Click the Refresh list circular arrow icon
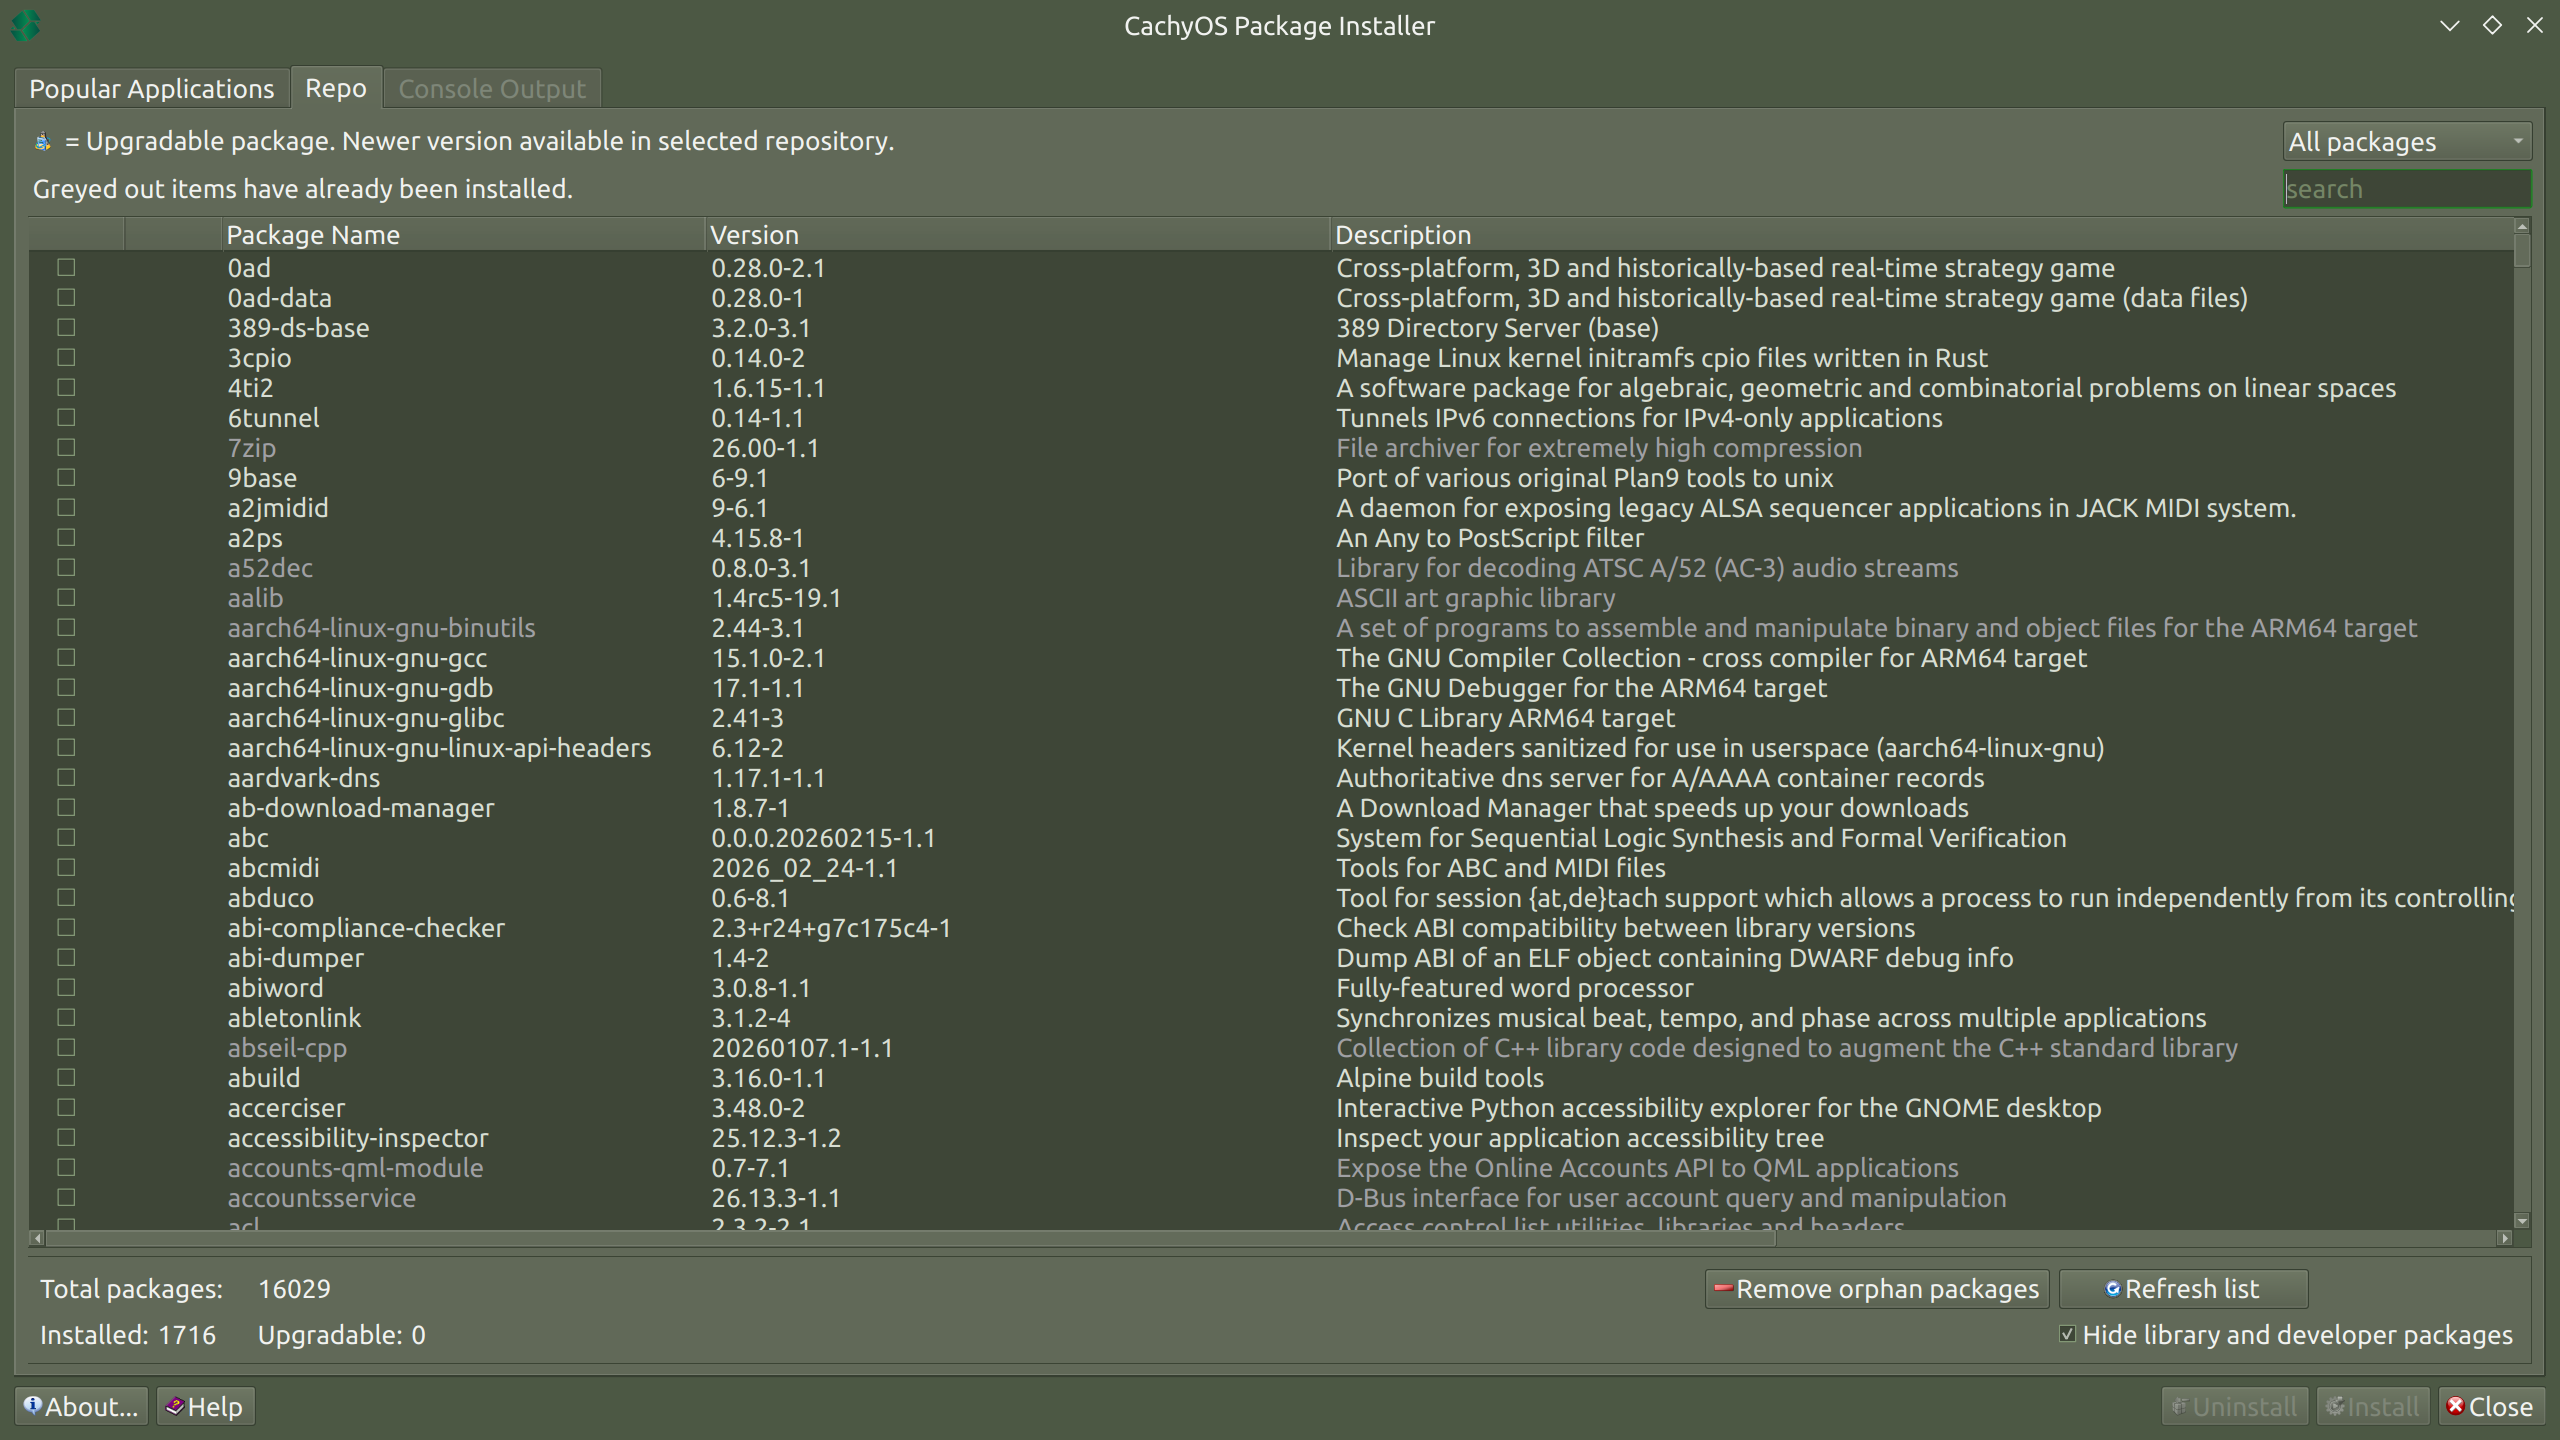 2112,1289
